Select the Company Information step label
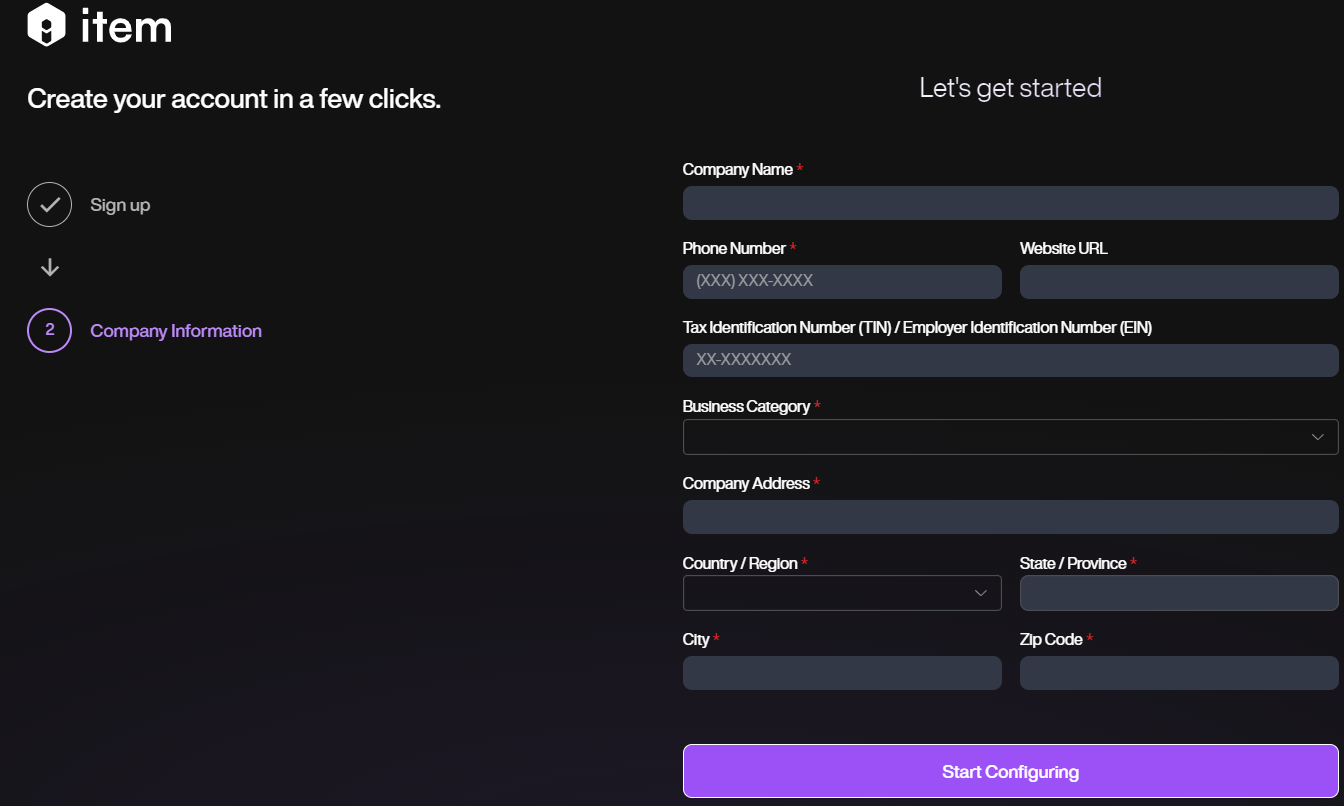 coord(176,331)
